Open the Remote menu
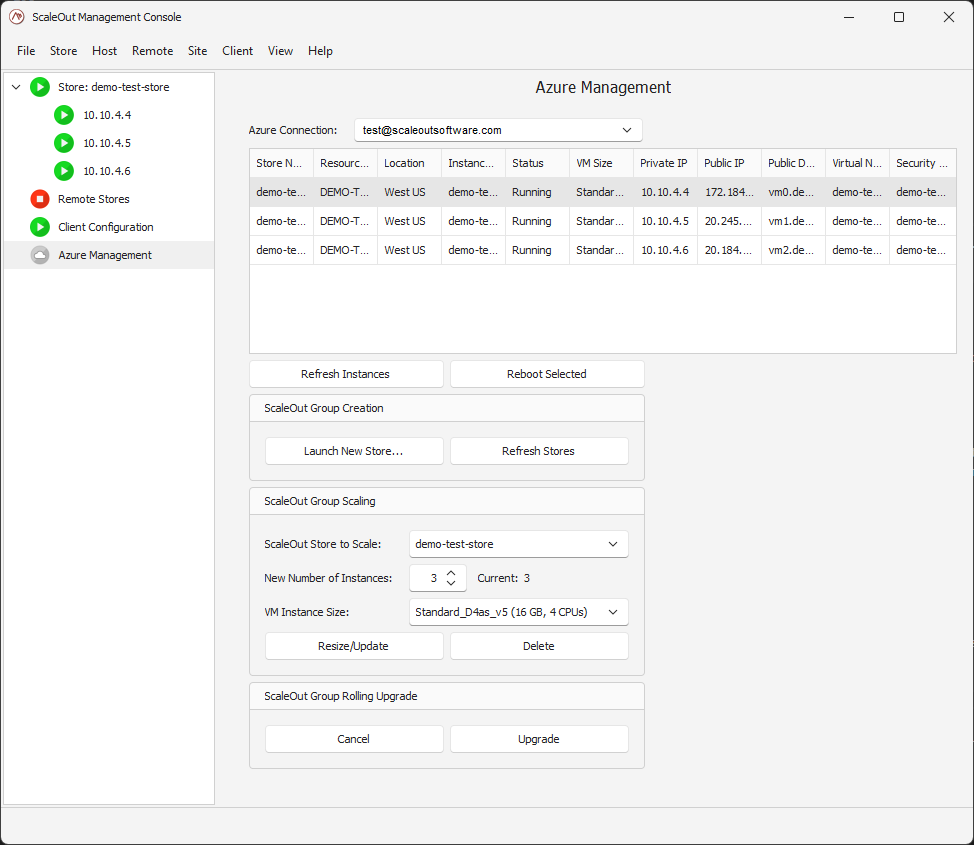974x845 pixels. 152,51
